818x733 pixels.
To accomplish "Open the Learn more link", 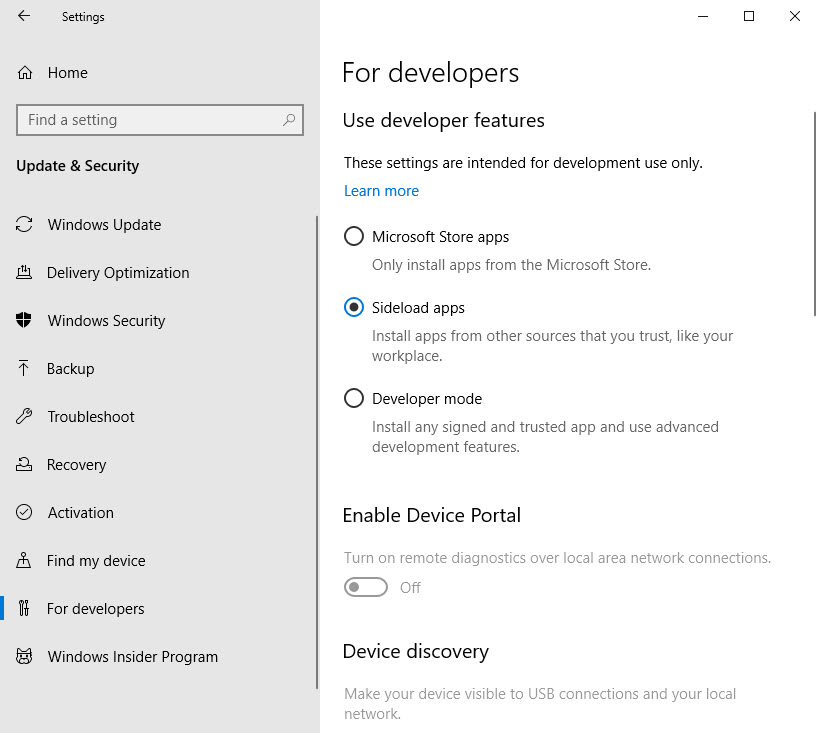I will [x=381, y=190].
